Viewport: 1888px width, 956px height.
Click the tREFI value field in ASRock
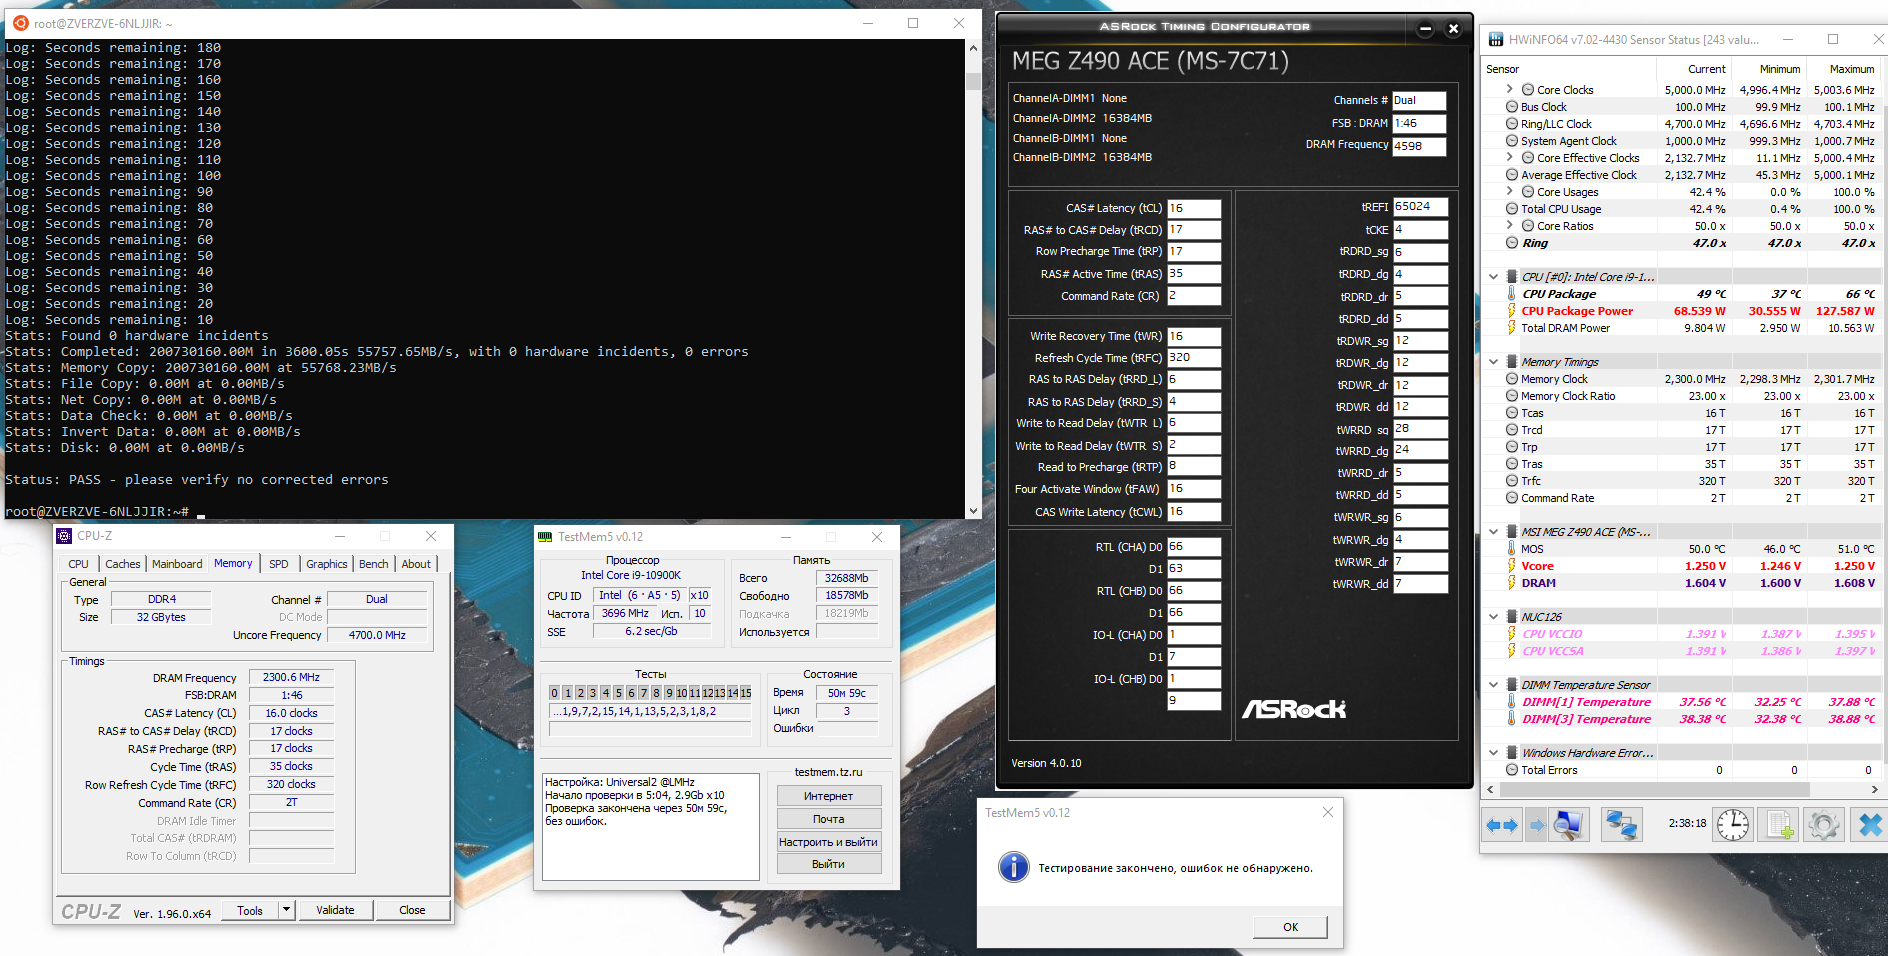pos(1420,207)
